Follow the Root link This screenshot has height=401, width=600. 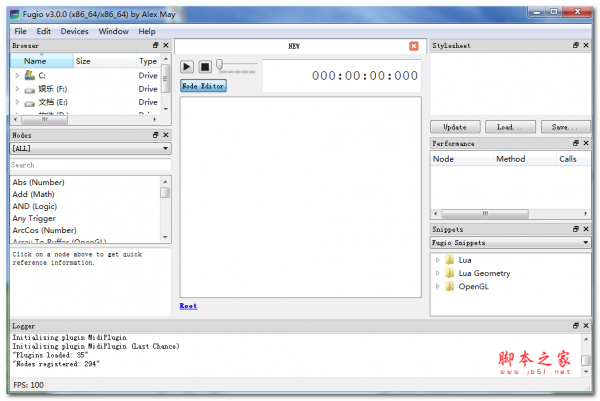[188, 306]
